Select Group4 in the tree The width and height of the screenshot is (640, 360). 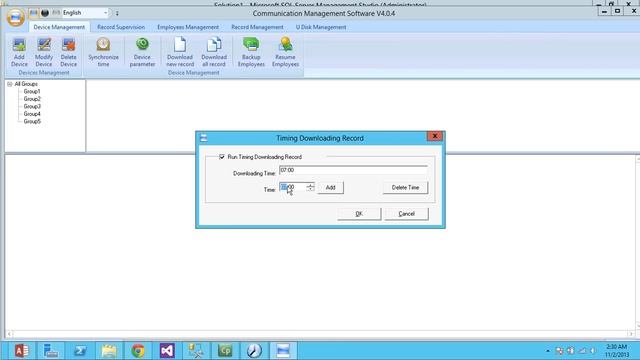(x=32, y=114)
